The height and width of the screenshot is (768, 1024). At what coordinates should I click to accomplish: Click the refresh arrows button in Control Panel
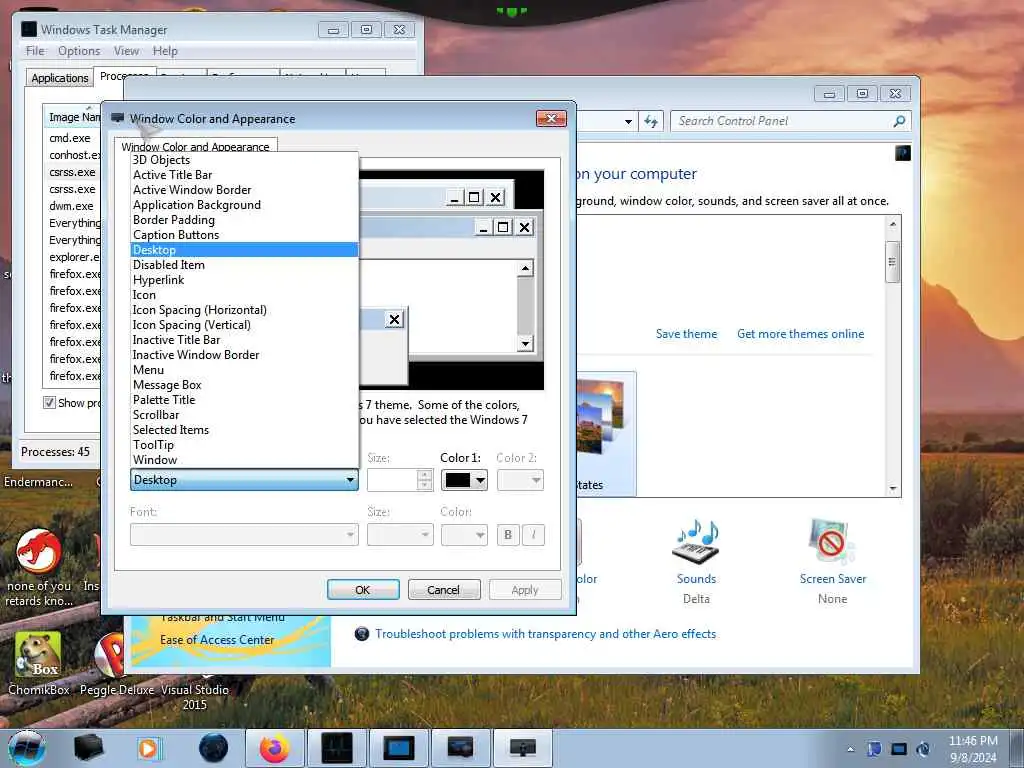pos(651,121)
